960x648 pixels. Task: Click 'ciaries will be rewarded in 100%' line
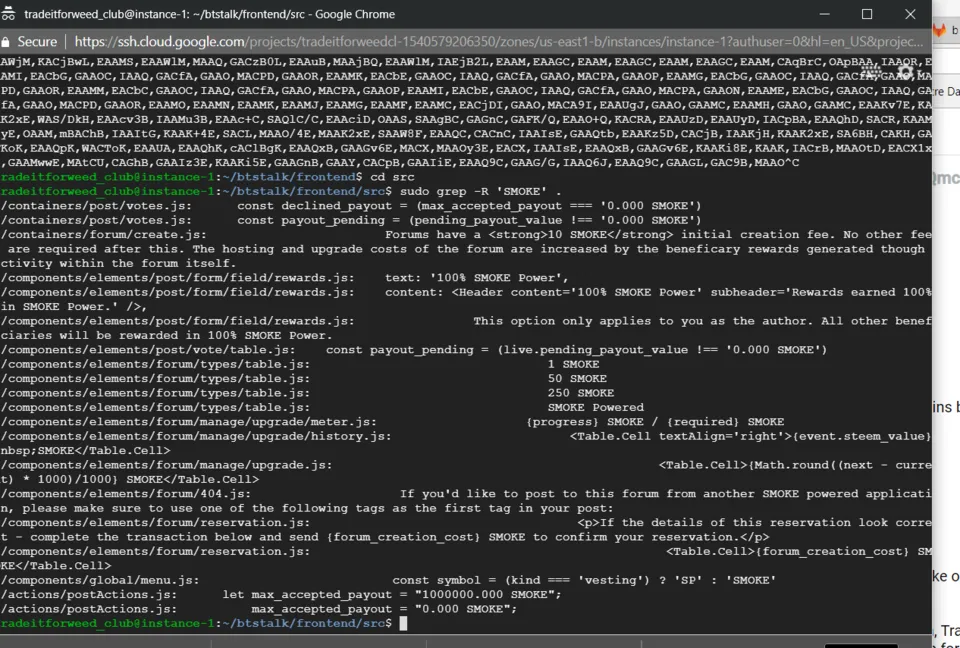167,335
